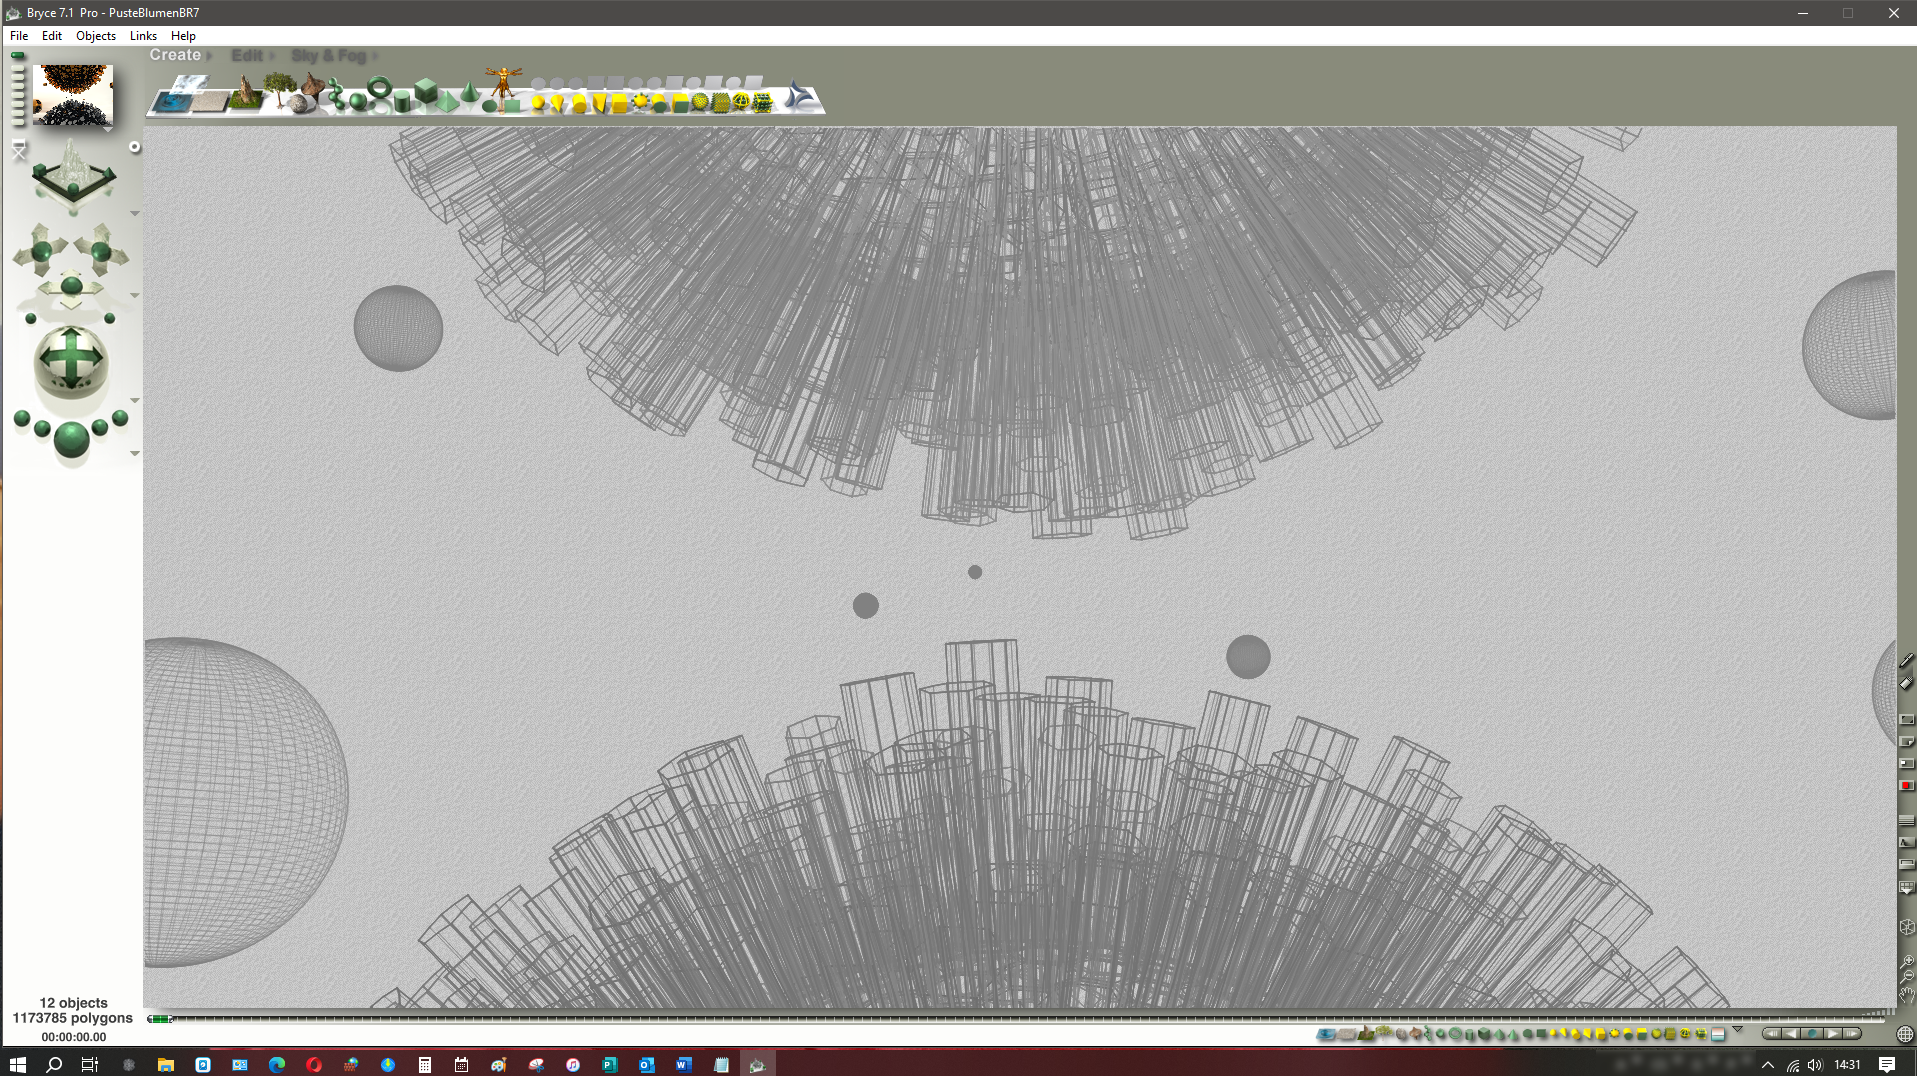Toggle the red square icon on right palette
This screenshot has height=1076, width=1917.
coord(1906,785)
